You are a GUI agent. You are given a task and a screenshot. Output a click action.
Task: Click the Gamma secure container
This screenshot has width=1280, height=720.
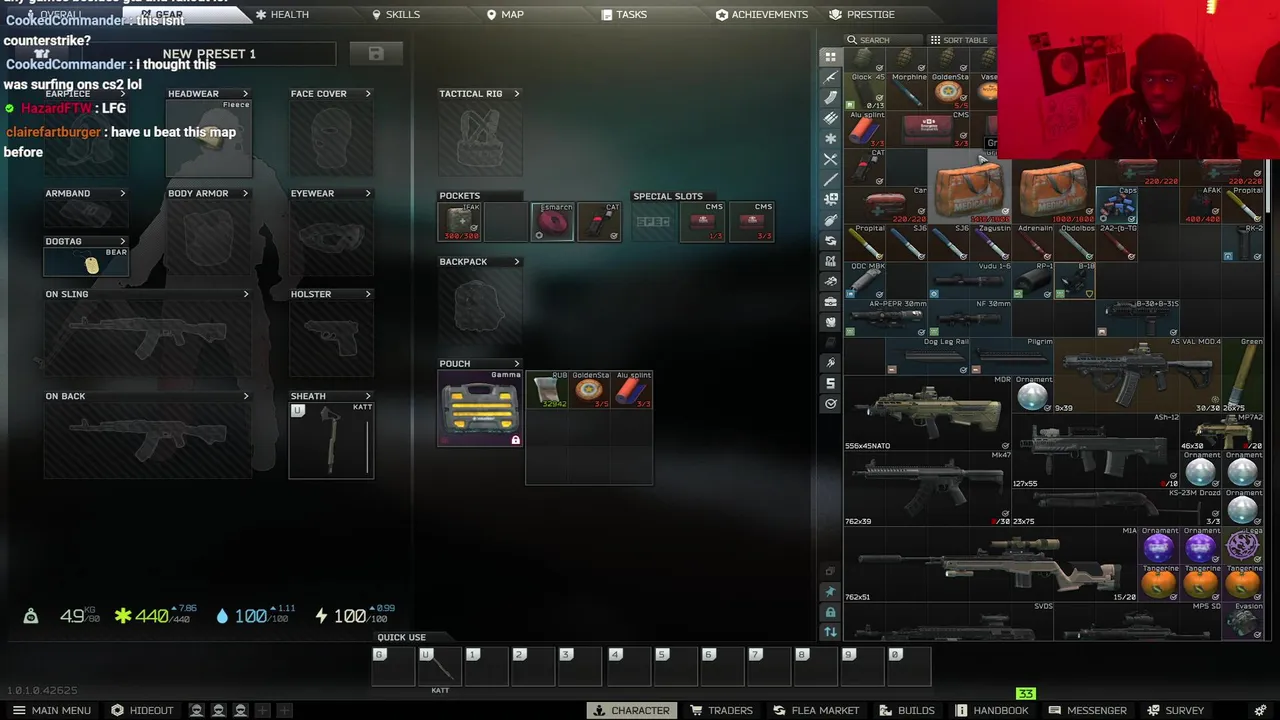(479, 408)
